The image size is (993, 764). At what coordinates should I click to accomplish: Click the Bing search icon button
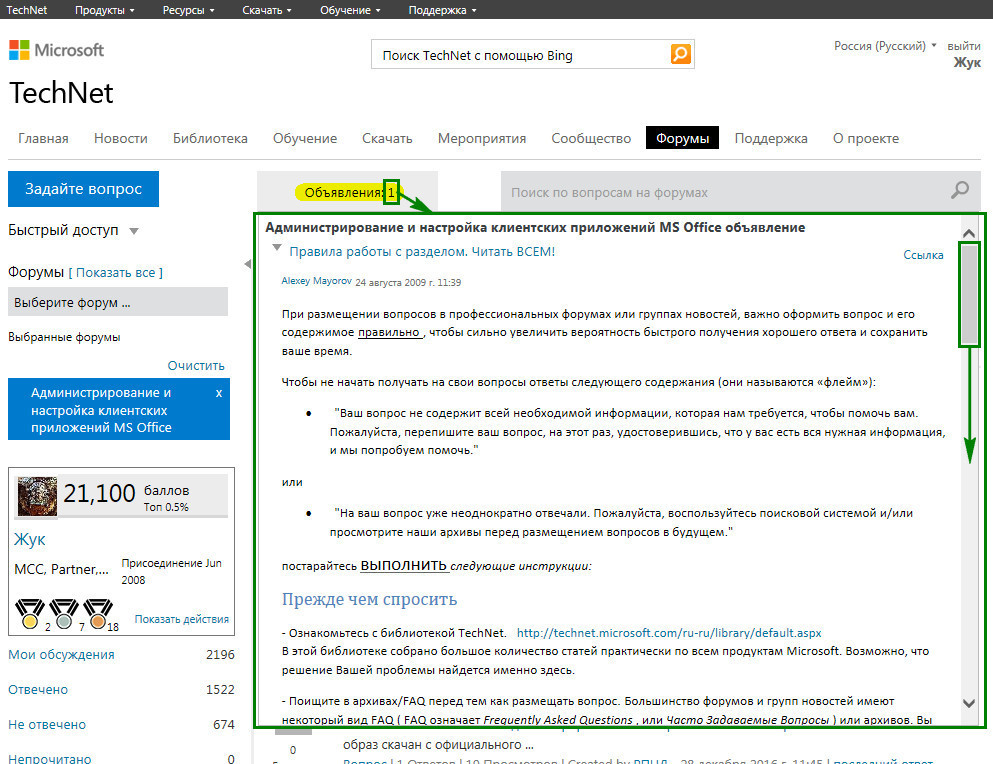tap(681, 54)
